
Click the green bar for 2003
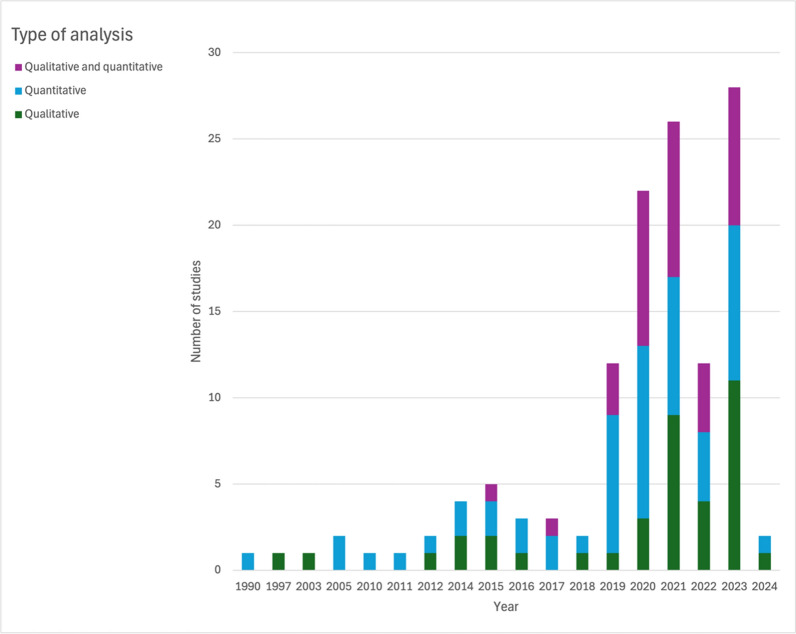[x=308, y=561]
